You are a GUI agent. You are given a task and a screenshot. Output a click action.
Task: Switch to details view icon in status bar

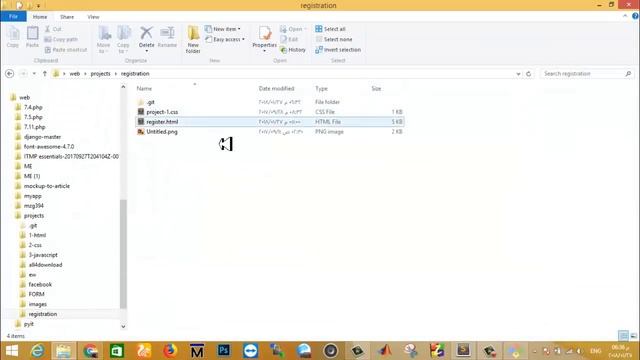(x=623, y=336)
